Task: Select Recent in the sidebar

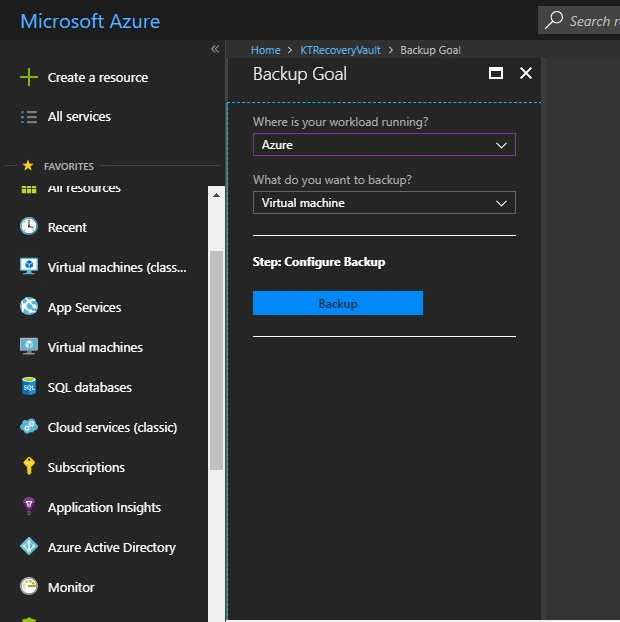Action: point(67,227)
